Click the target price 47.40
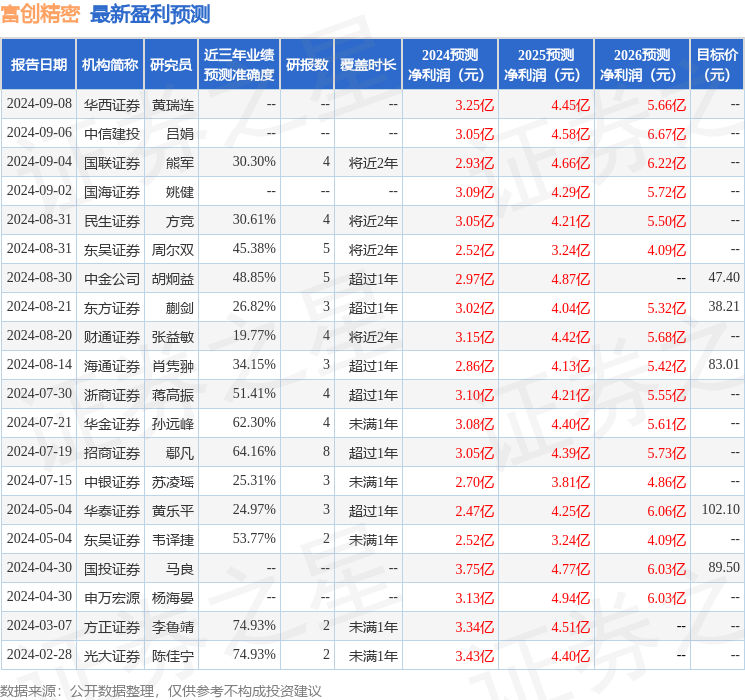The height and width of the screenshot is (700, 745). [x=724, y=278]
